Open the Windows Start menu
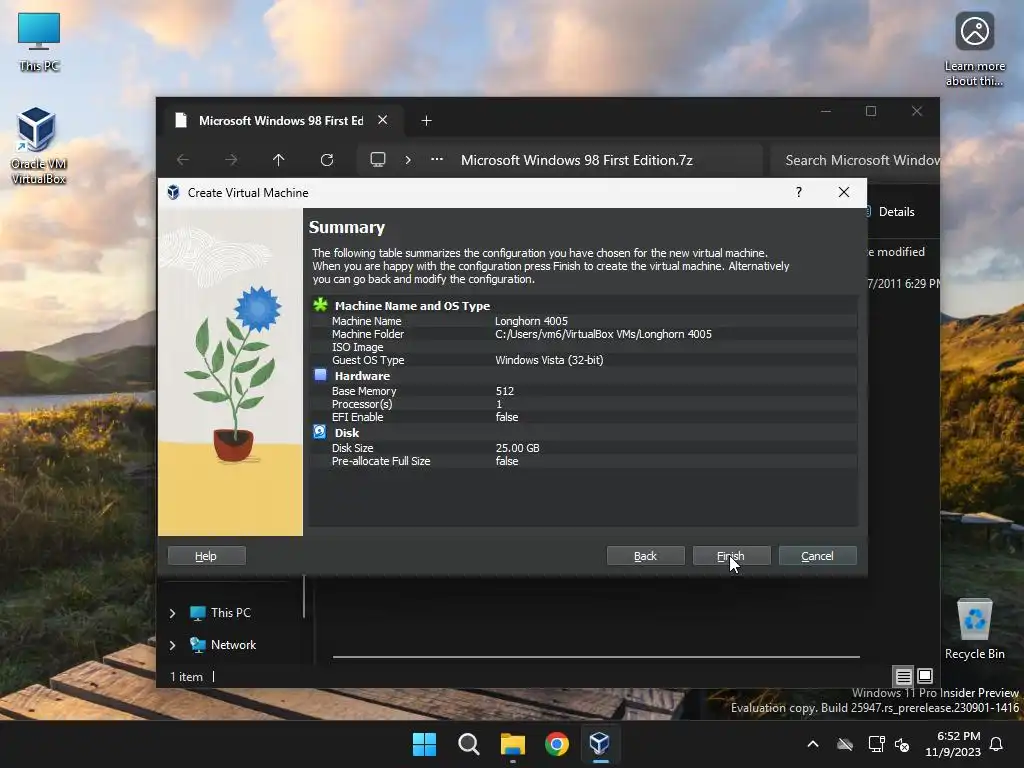The image size is (1024, 768). pos(424,744)
